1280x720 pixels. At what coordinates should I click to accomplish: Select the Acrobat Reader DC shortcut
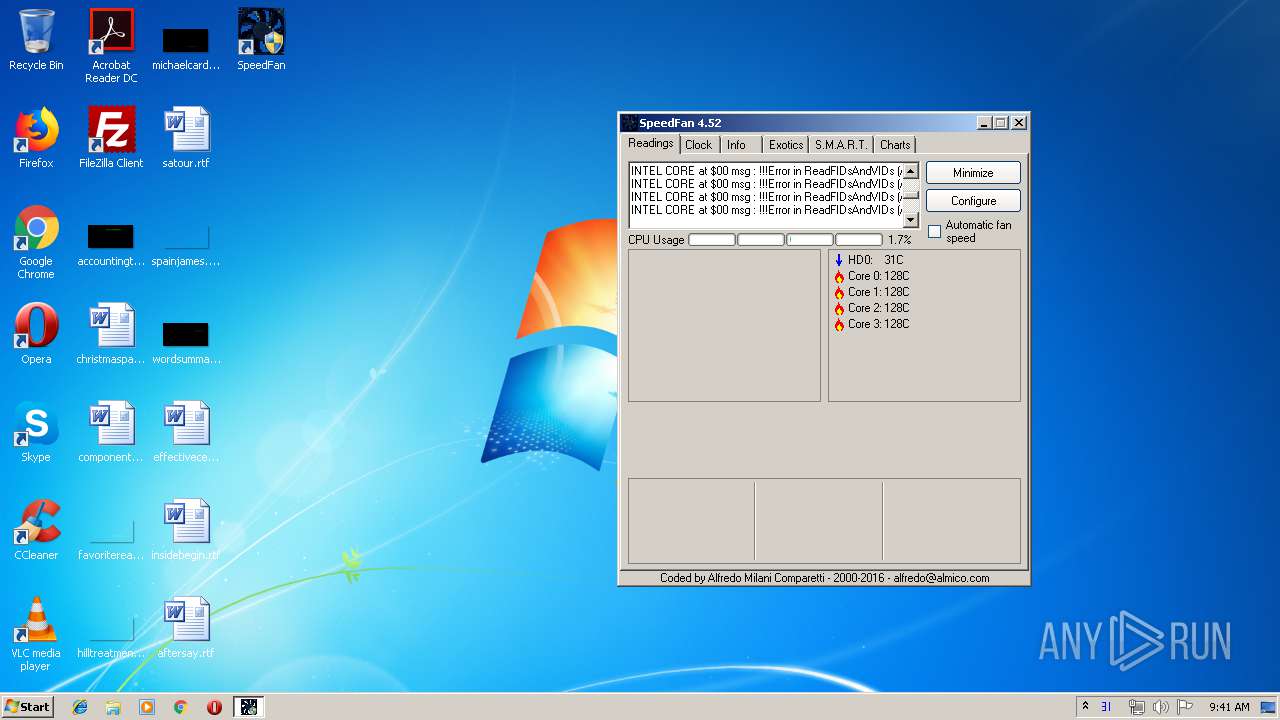[111, 46]
